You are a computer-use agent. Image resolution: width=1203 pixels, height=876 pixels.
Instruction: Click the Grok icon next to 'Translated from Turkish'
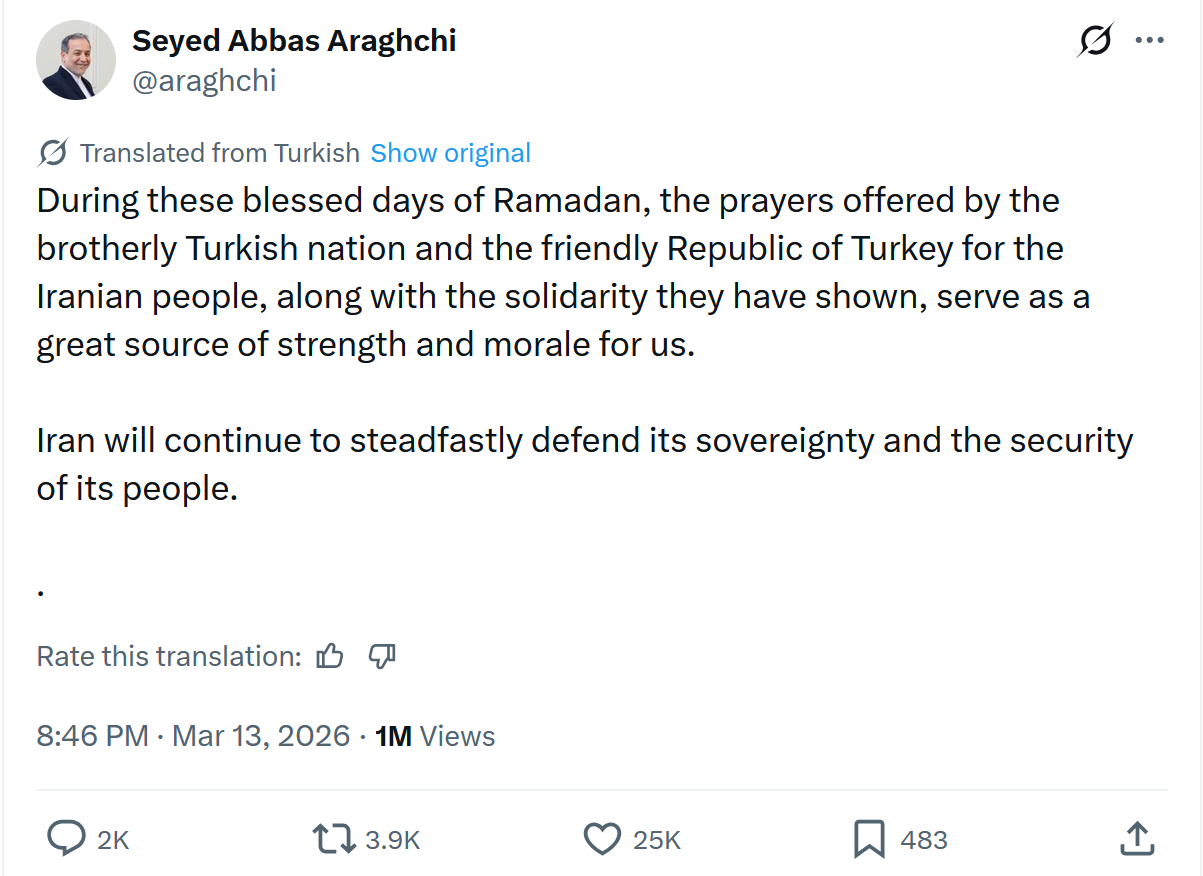(53, 153)
